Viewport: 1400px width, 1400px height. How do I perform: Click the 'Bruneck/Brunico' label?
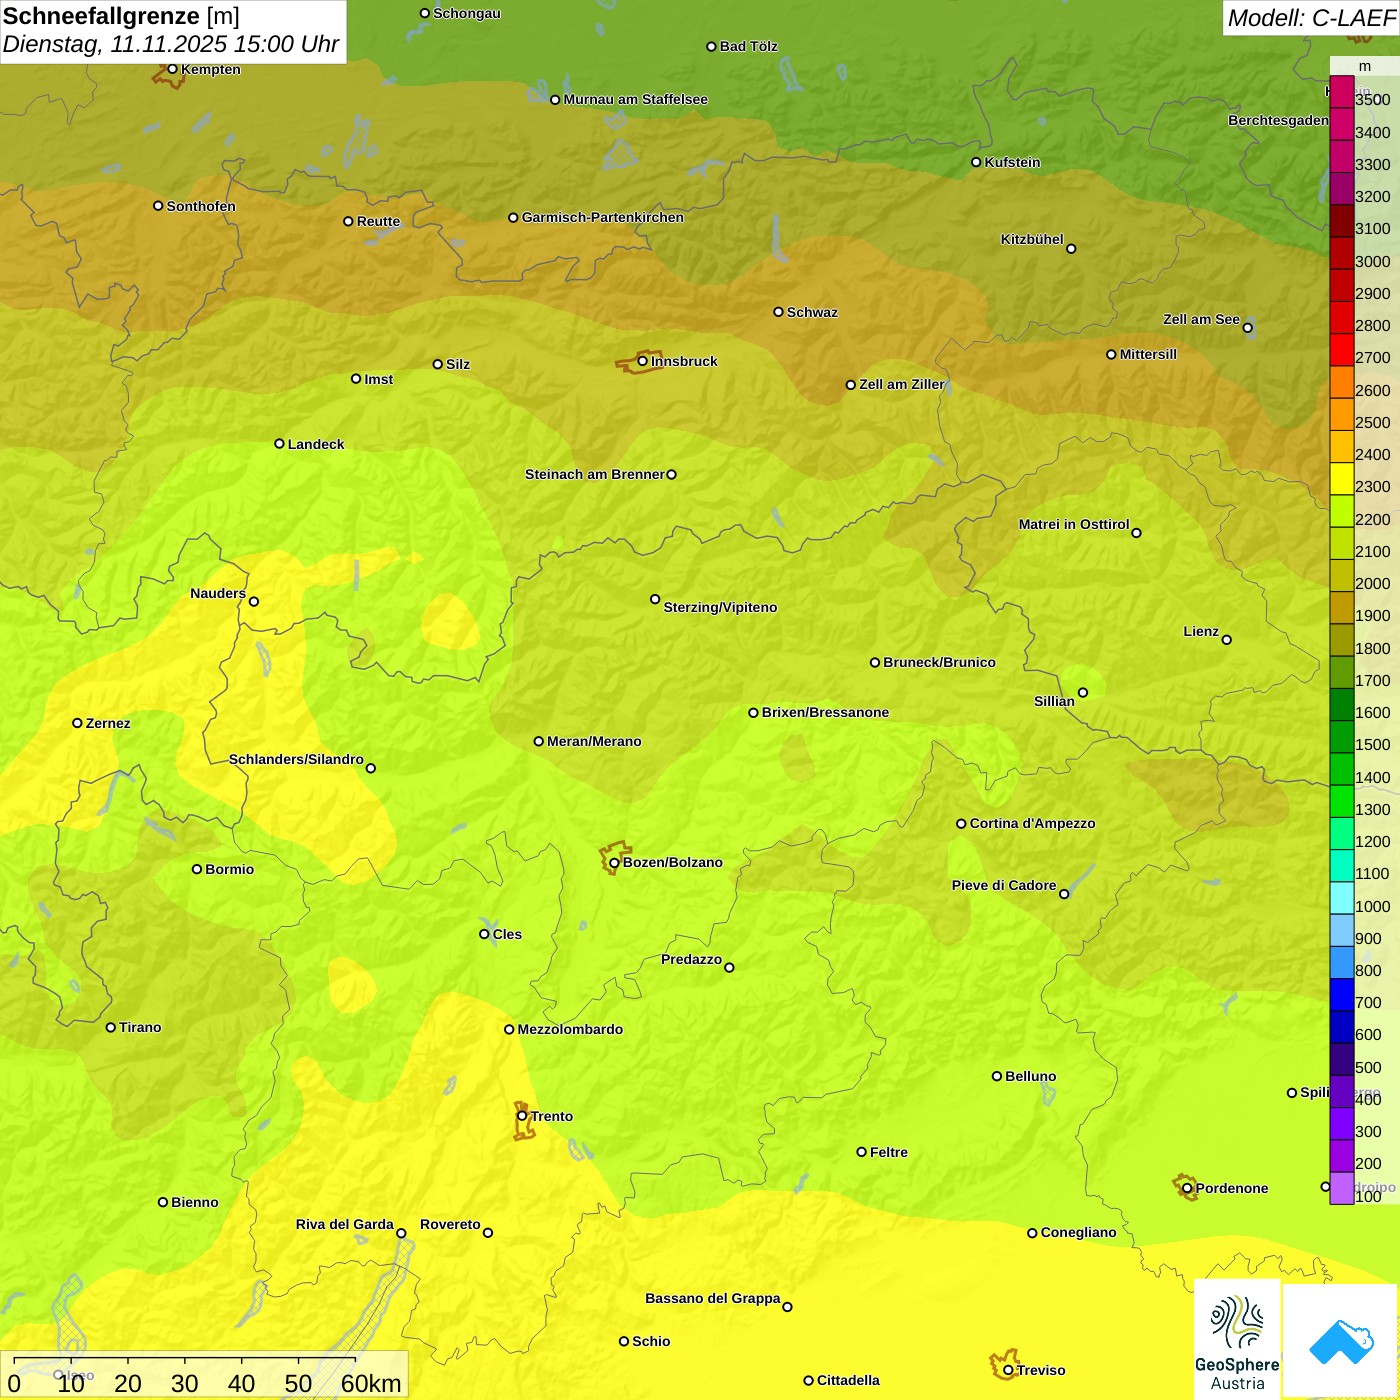pos(939,662)
